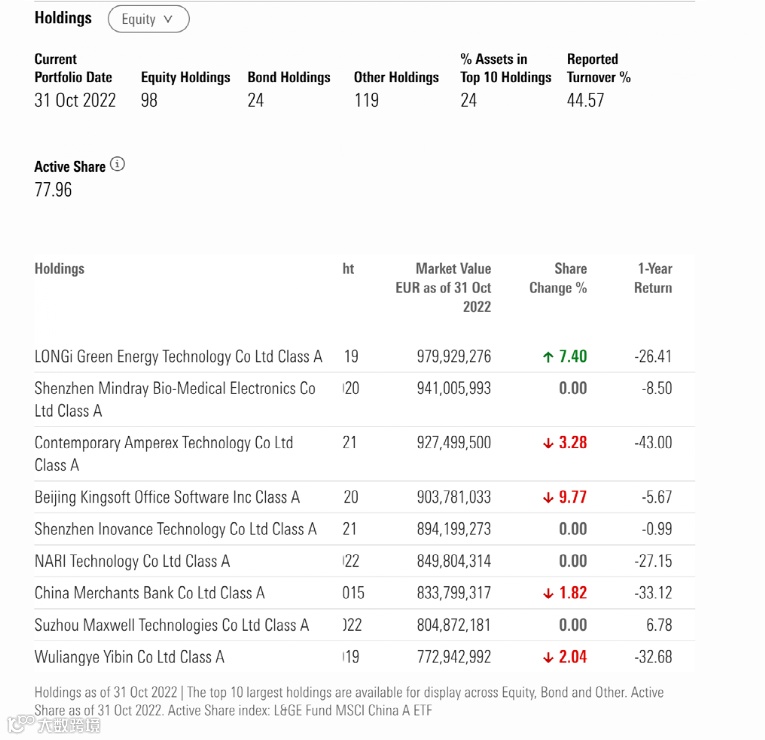Click the red down arrow beside 9.77
765x740 pixels.
(x=548, y=498)
